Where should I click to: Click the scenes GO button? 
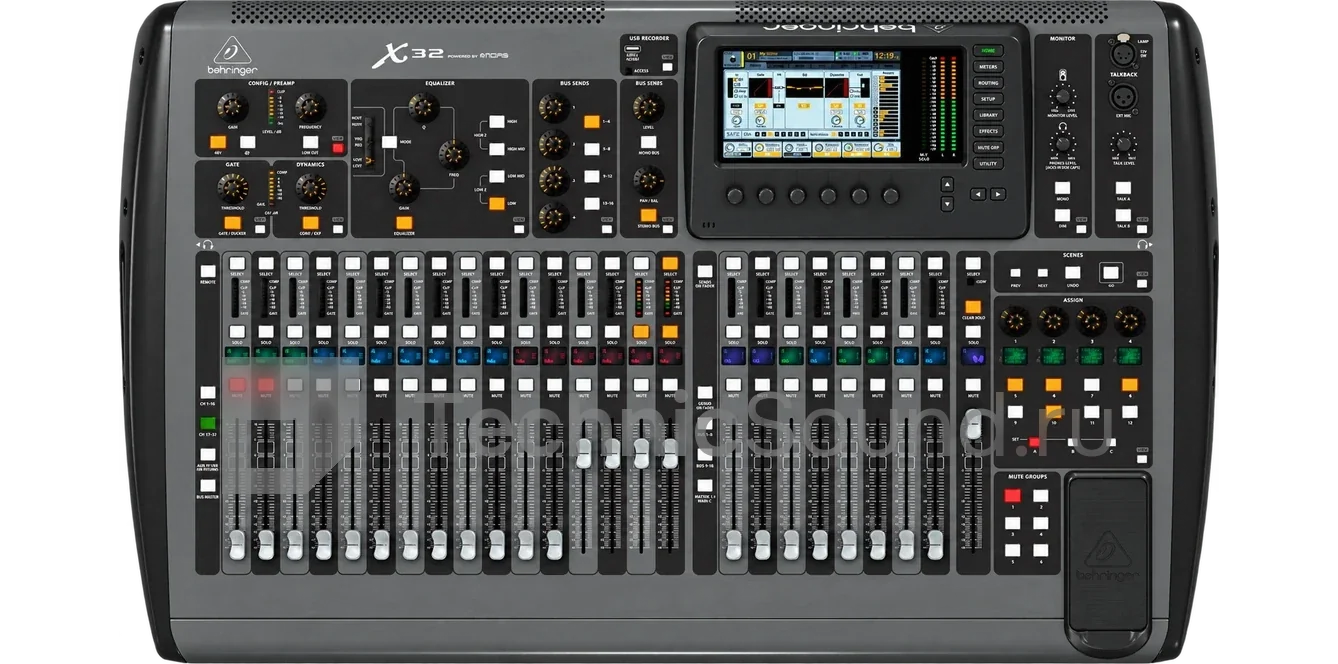pyautogui.click(x=1111, y=272)
